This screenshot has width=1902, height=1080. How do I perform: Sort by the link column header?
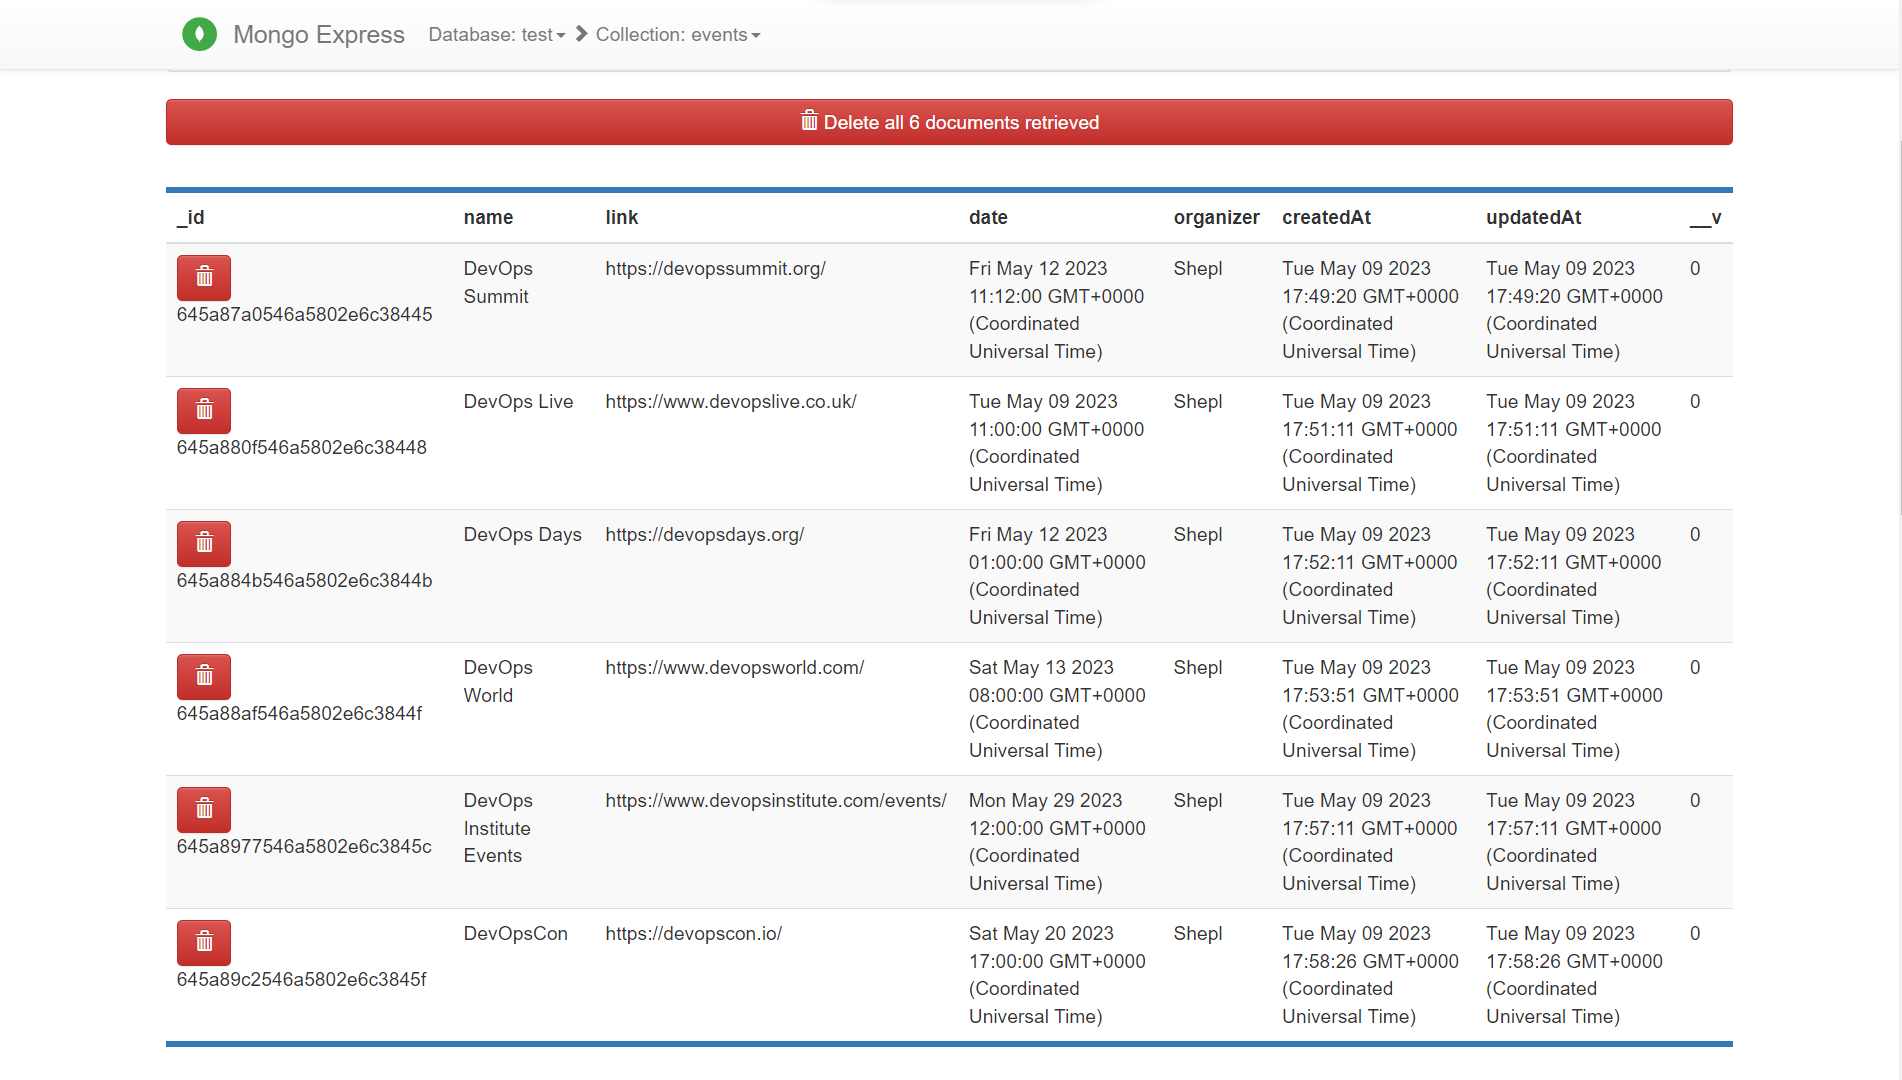coord(621,217)
